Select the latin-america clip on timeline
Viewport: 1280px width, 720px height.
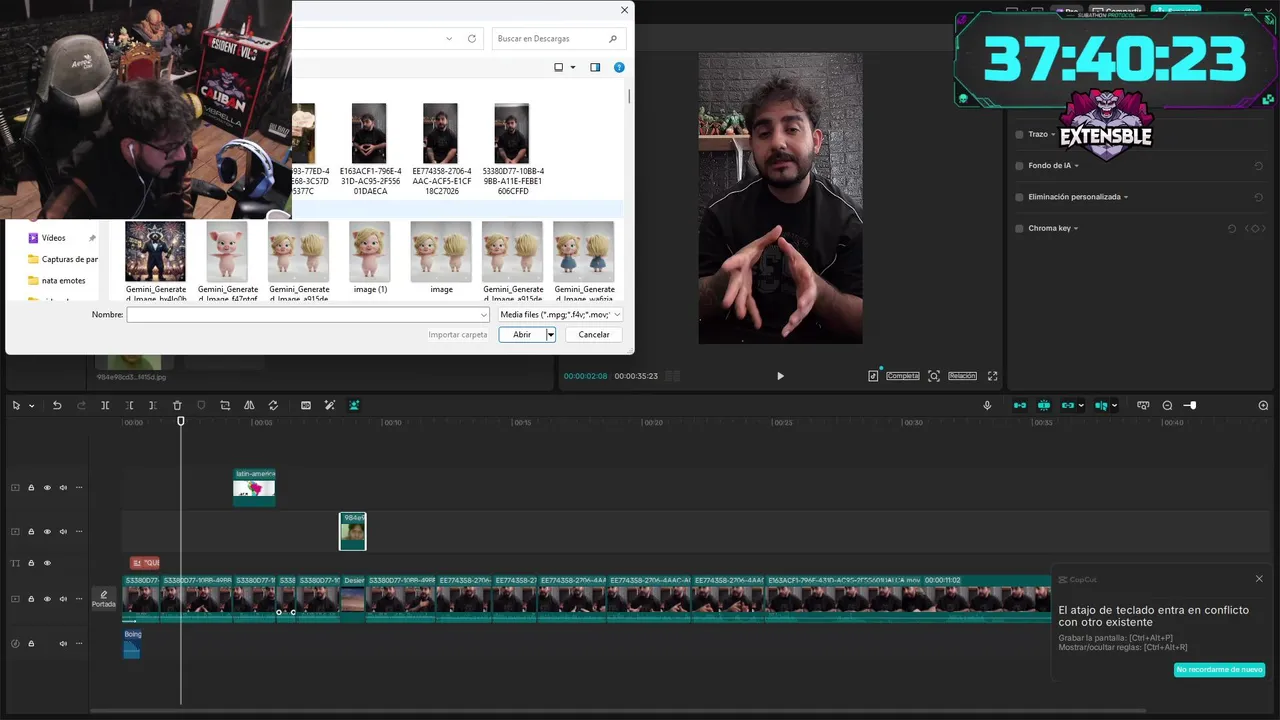coord(254,487)
